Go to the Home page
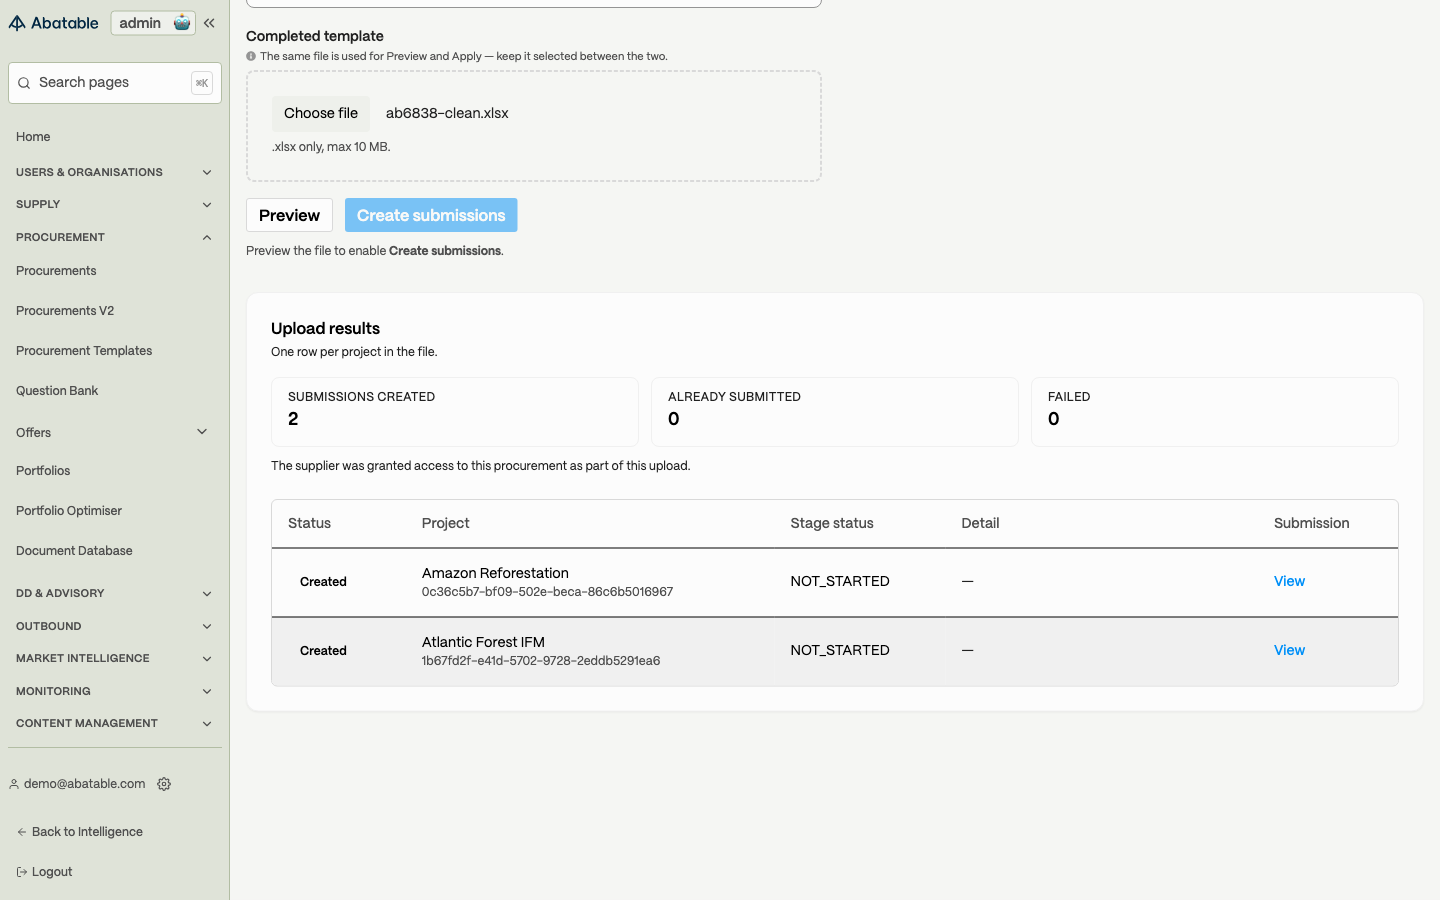1440x900 pixels. [33, 137]
